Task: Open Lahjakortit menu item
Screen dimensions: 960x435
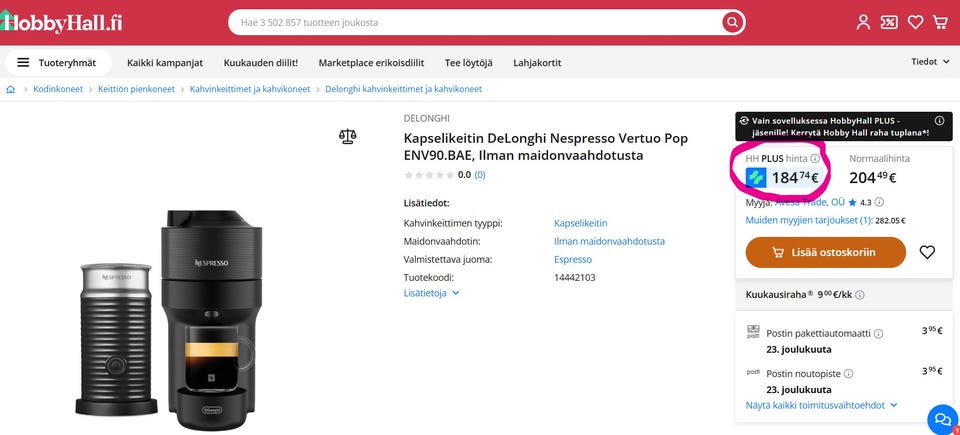Action: pyautogui.click(x=537, y=62)
